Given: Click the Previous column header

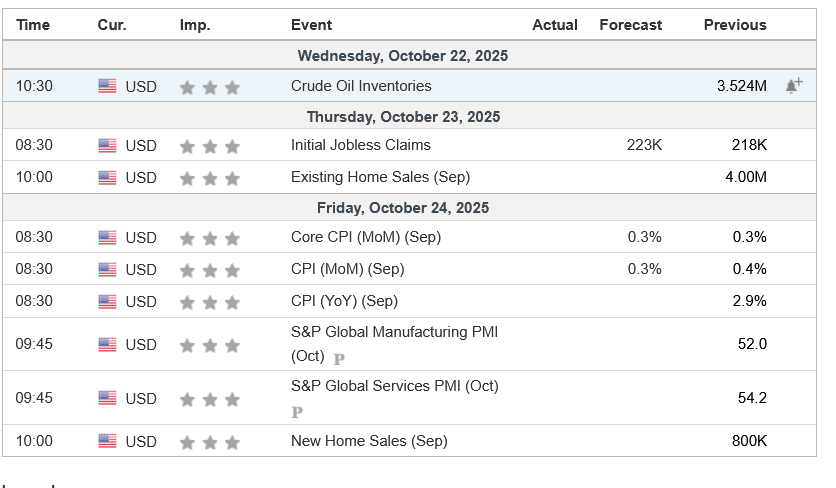Looking at the screenshot, I should coord(735,25).
